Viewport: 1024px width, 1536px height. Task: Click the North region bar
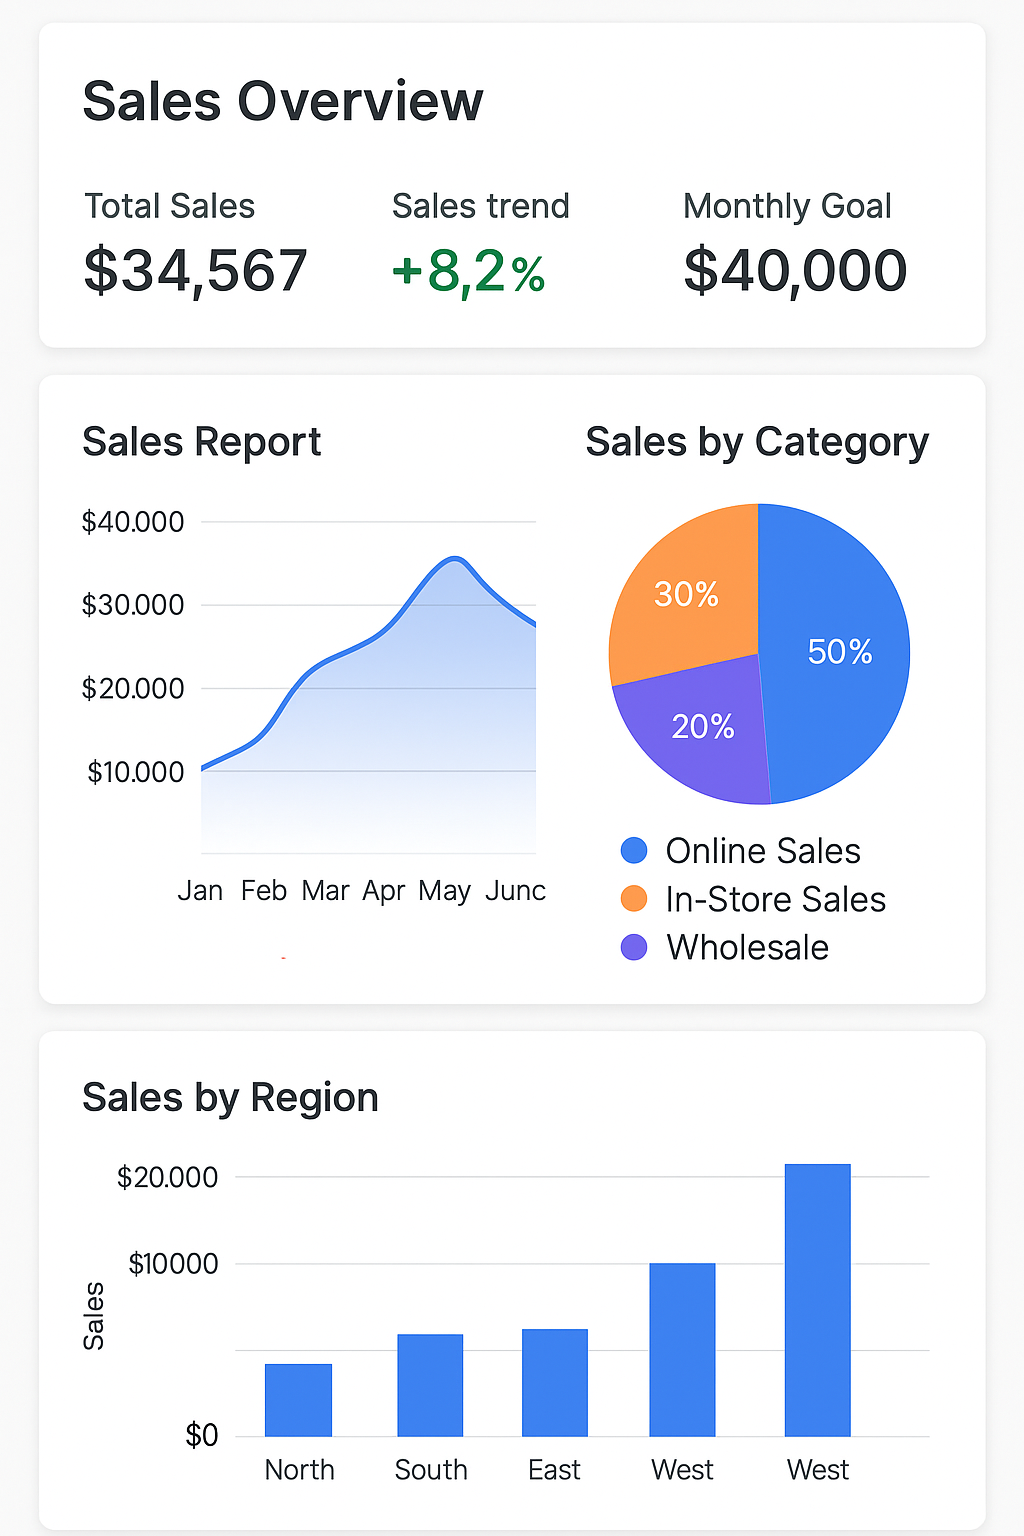click(x=298, y=1400)
